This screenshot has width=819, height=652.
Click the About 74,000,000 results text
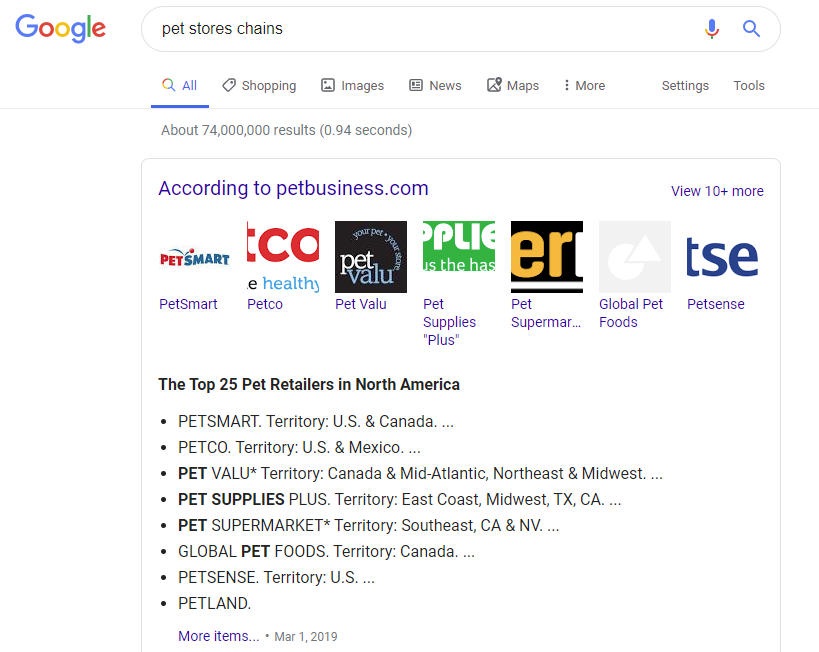coord(286,130)
